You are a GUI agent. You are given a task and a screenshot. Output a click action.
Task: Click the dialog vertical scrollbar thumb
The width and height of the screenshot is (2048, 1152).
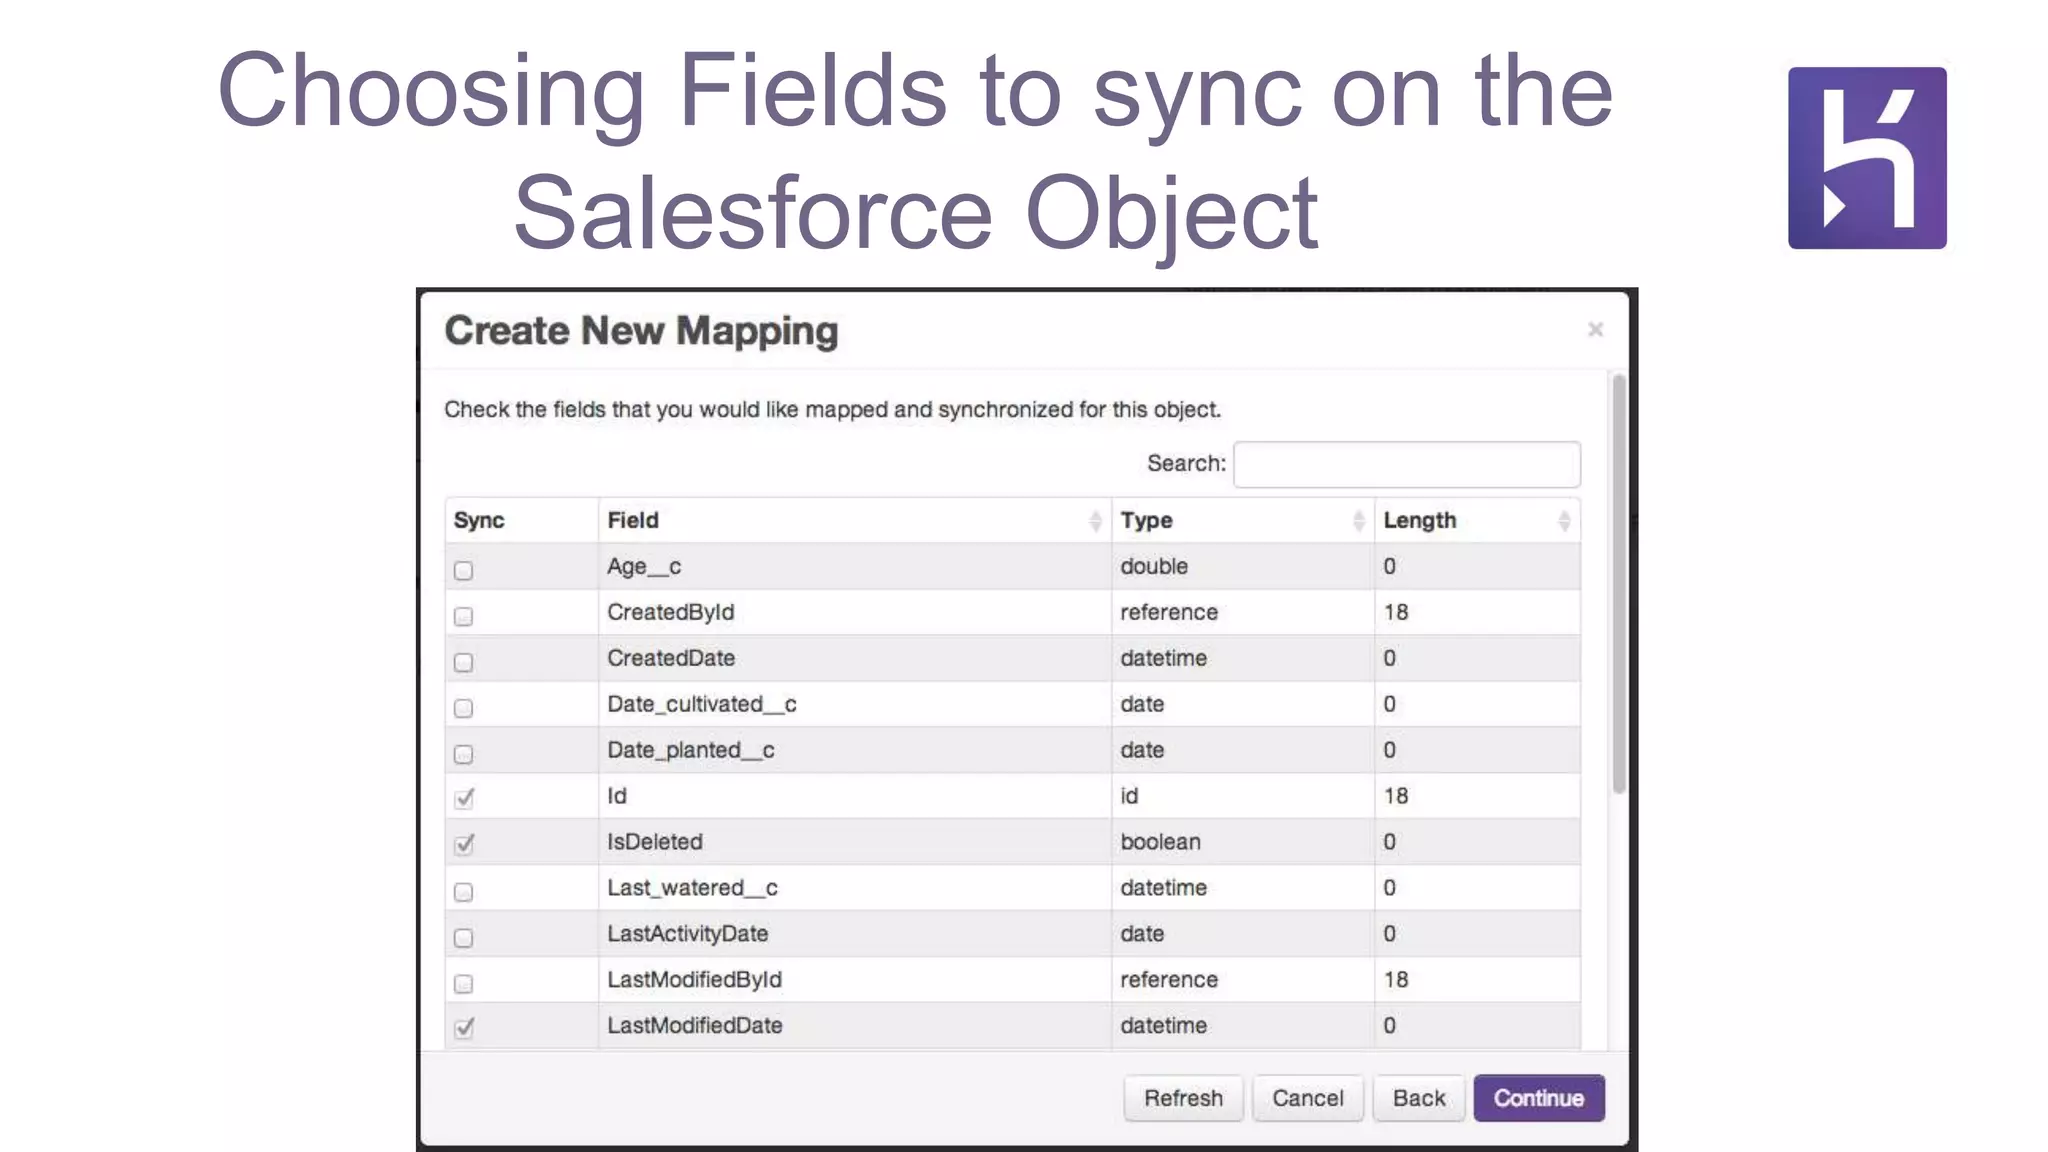pyautogui.click(x=1619, y=585)
